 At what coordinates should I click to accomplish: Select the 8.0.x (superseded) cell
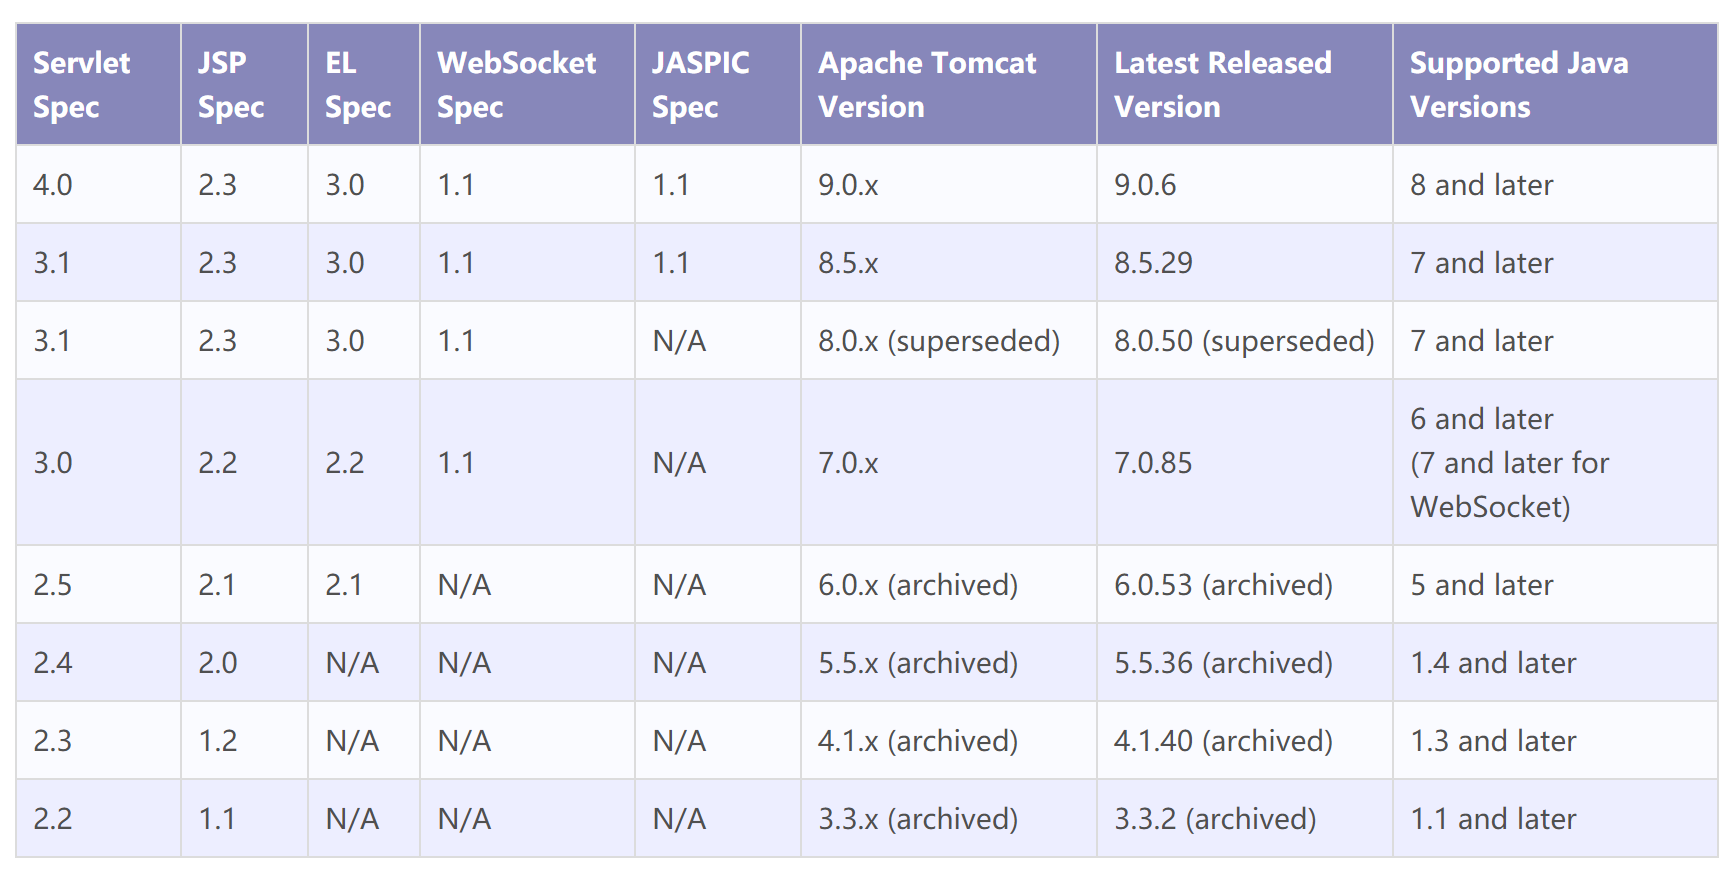938,341
